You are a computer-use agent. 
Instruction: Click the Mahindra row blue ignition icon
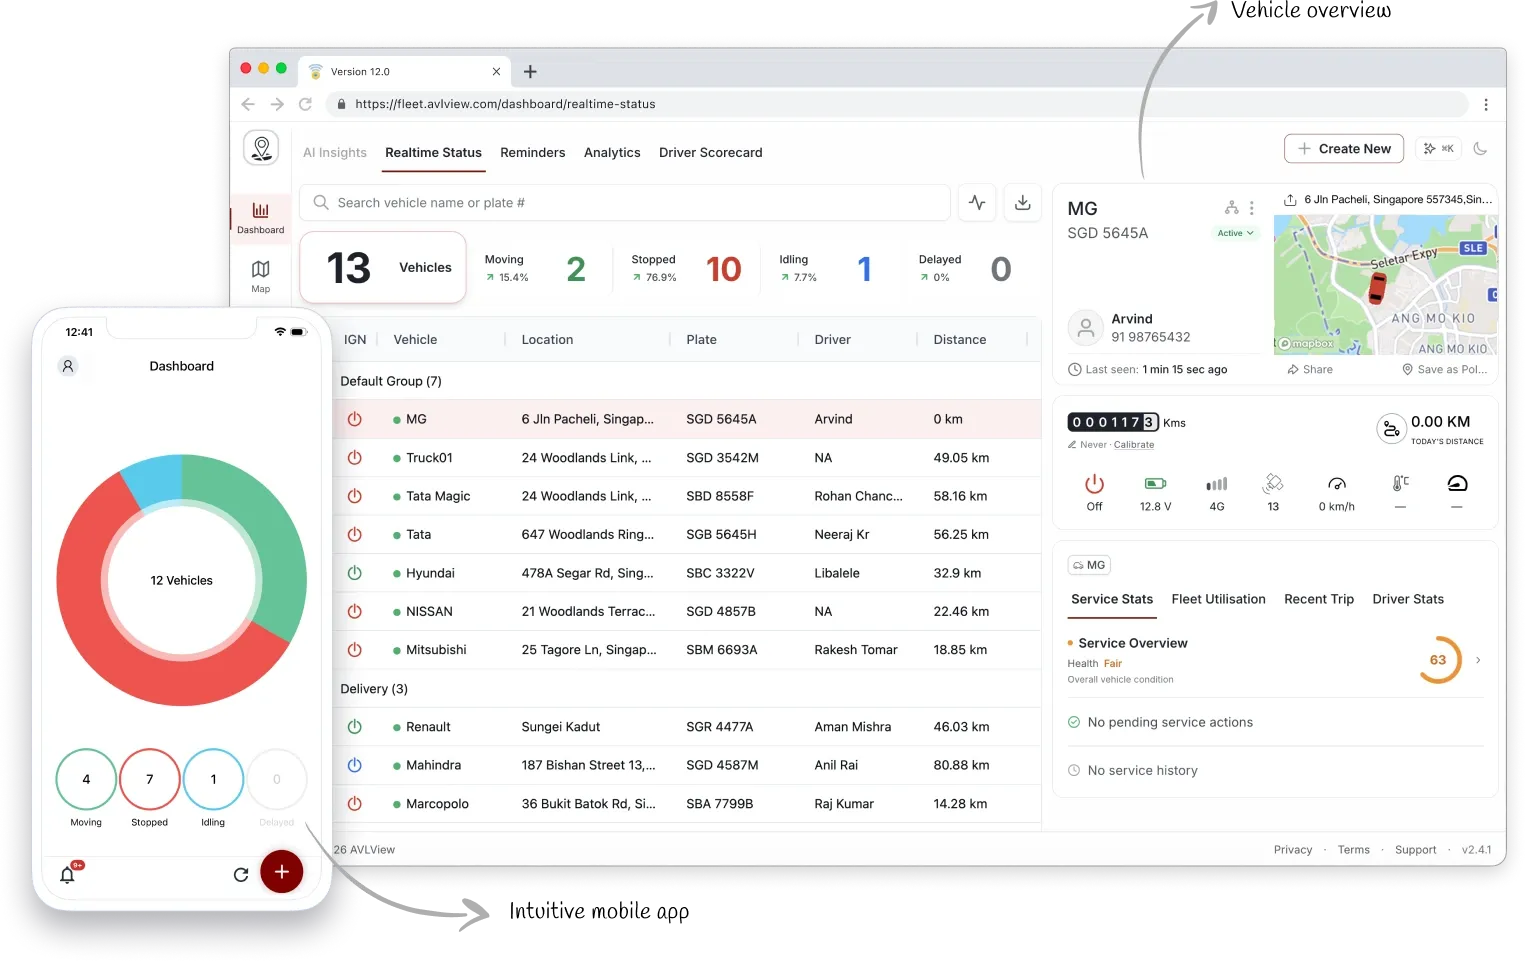click(x=354, y=765)
